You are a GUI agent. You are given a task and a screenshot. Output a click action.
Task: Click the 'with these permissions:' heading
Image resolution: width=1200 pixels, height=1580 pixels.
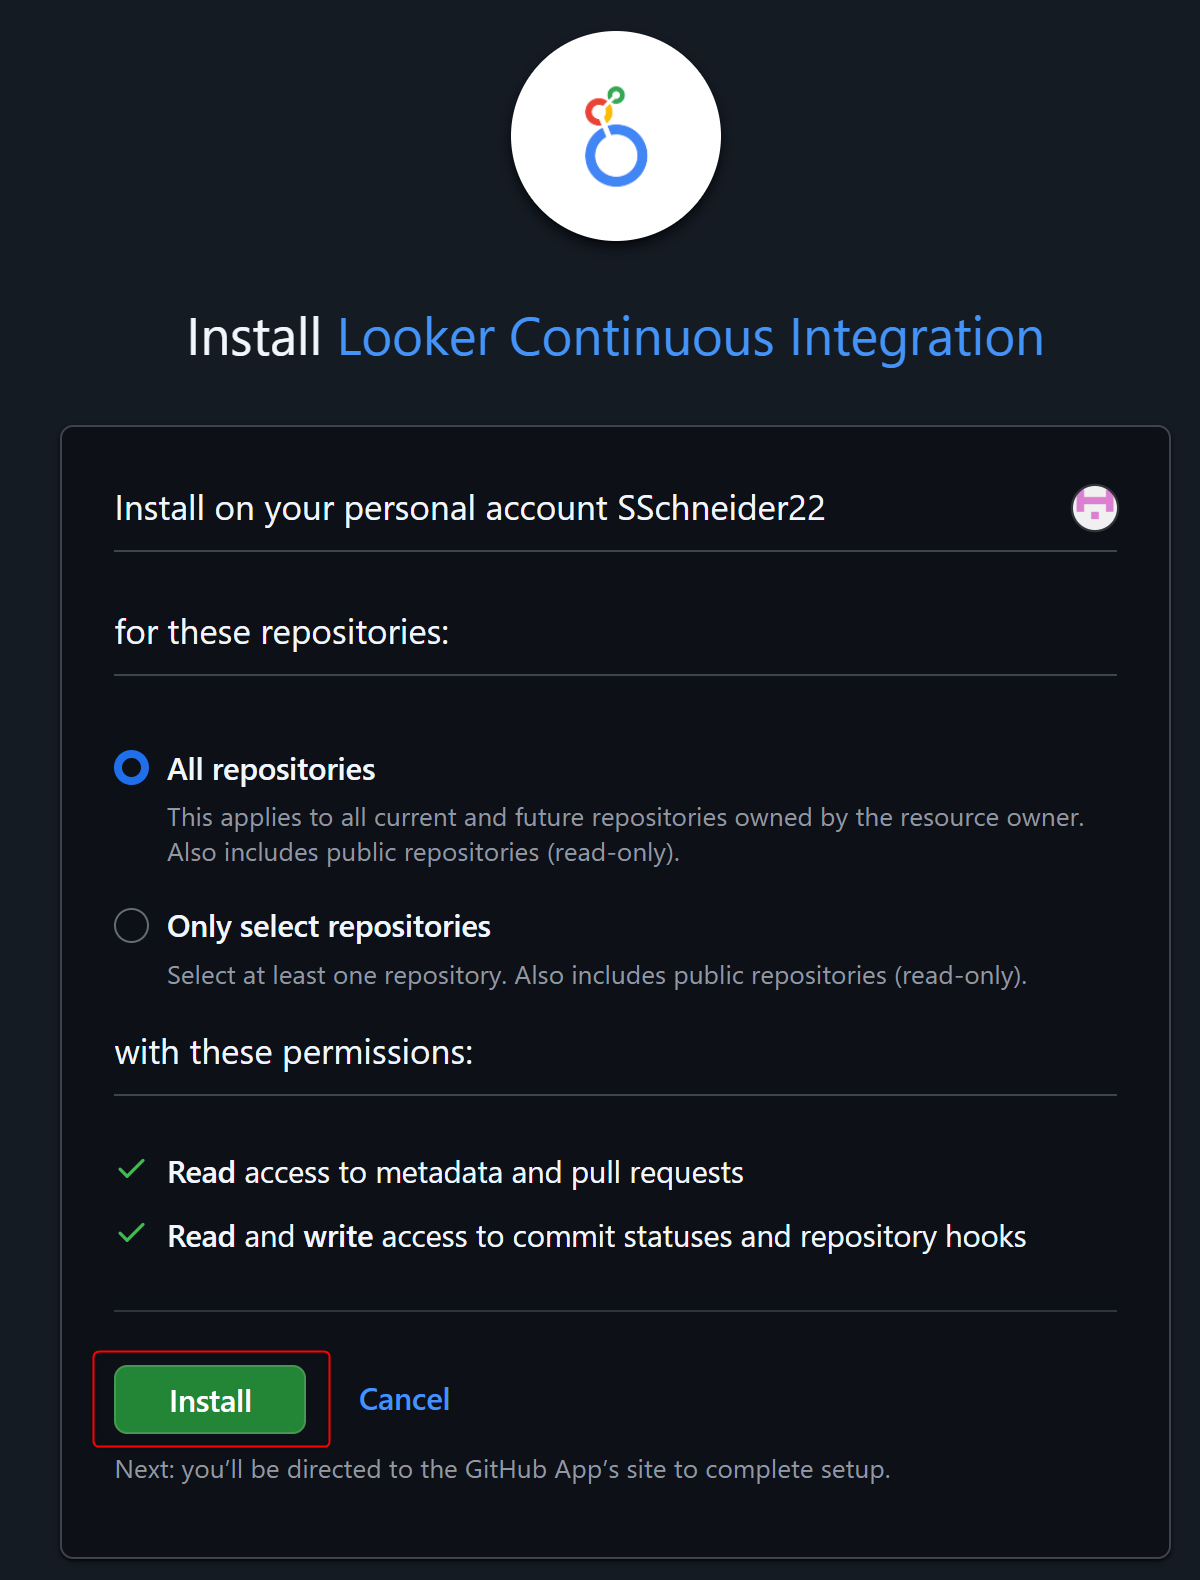tap(294, 1052)
